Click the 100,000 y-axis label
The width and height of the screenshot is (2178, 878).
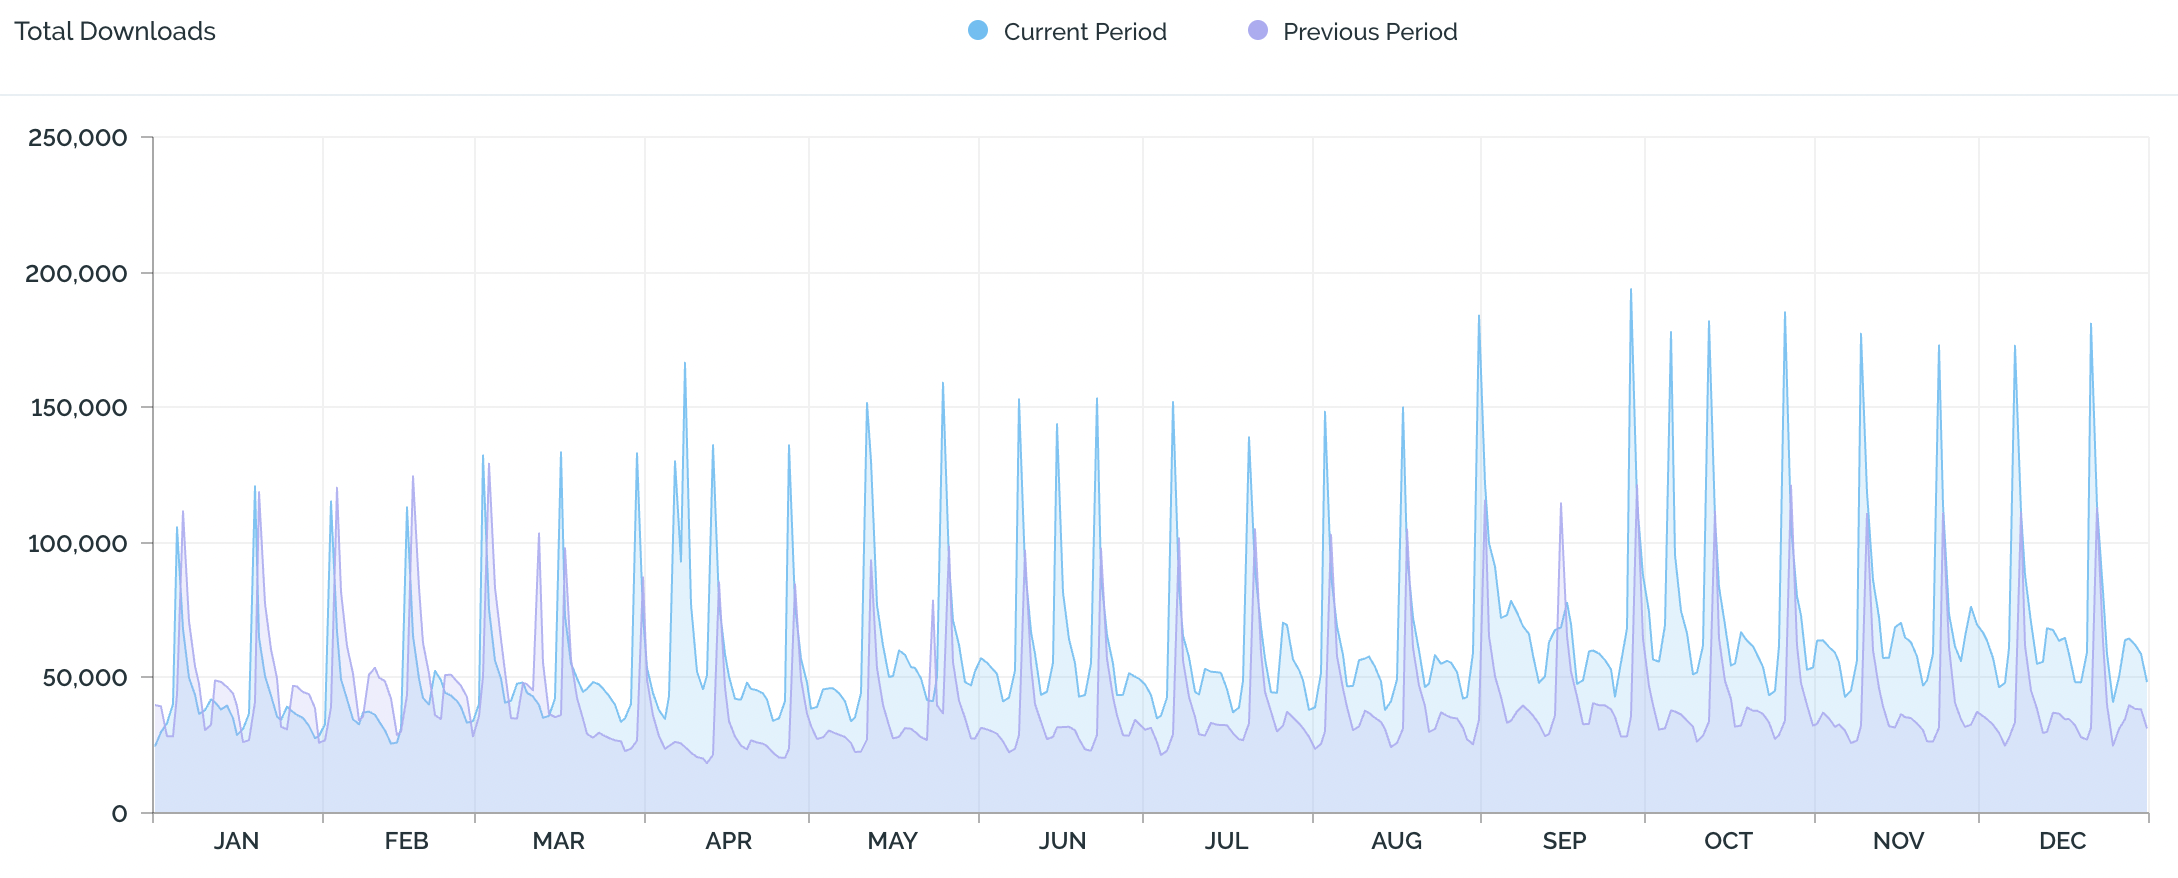[x=78, y=544]
